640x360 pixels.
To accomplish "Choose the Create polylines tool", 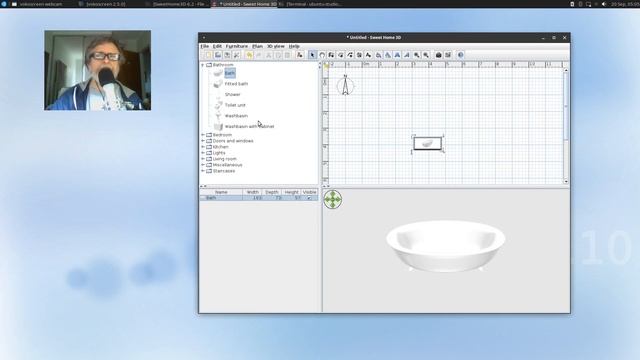I will 350,55.
